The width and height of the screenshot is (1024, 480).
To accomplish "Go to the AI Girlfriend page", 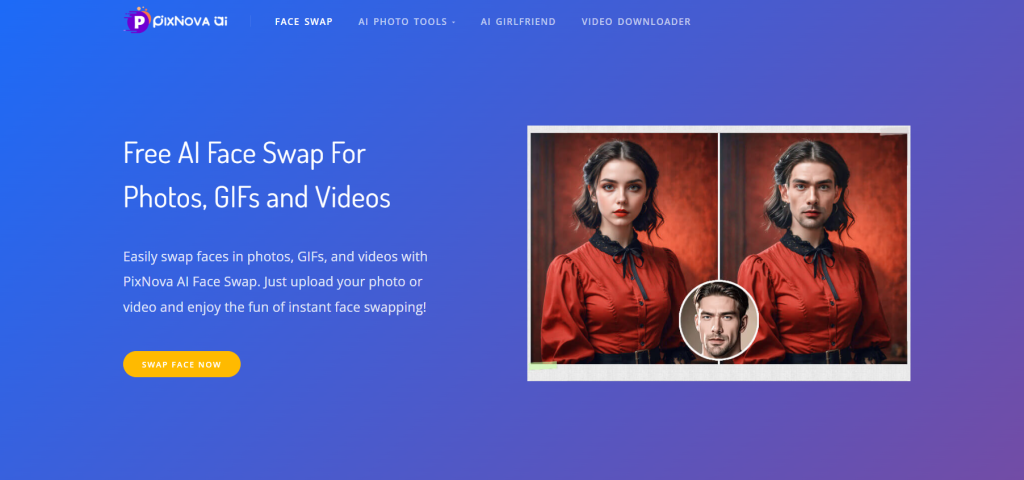I will 518,22.
